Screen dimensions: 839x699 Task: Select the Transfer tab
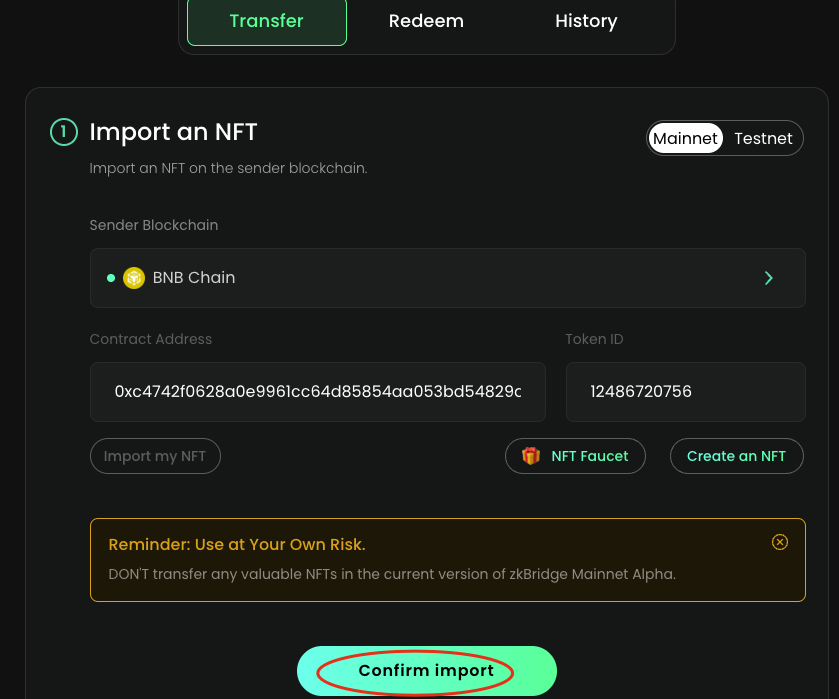[267, 21]
